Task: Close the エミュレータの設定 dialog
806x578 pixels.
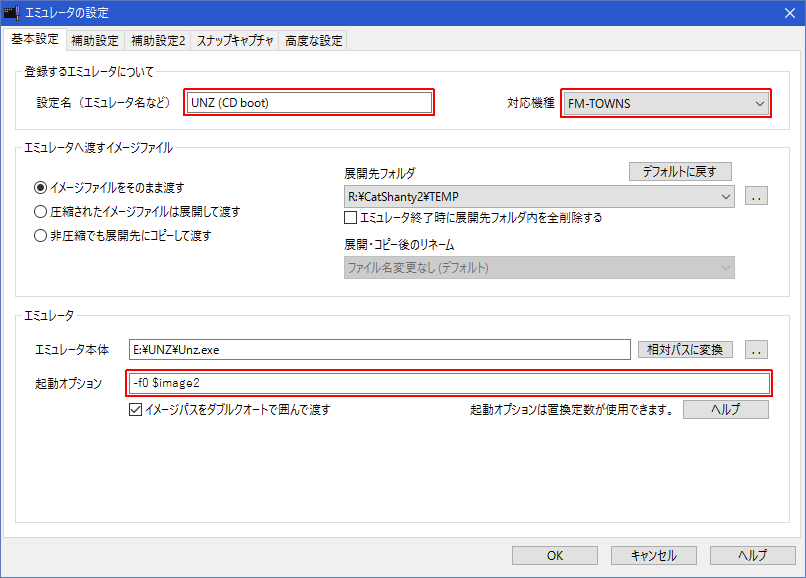Action: click(786, 13)
